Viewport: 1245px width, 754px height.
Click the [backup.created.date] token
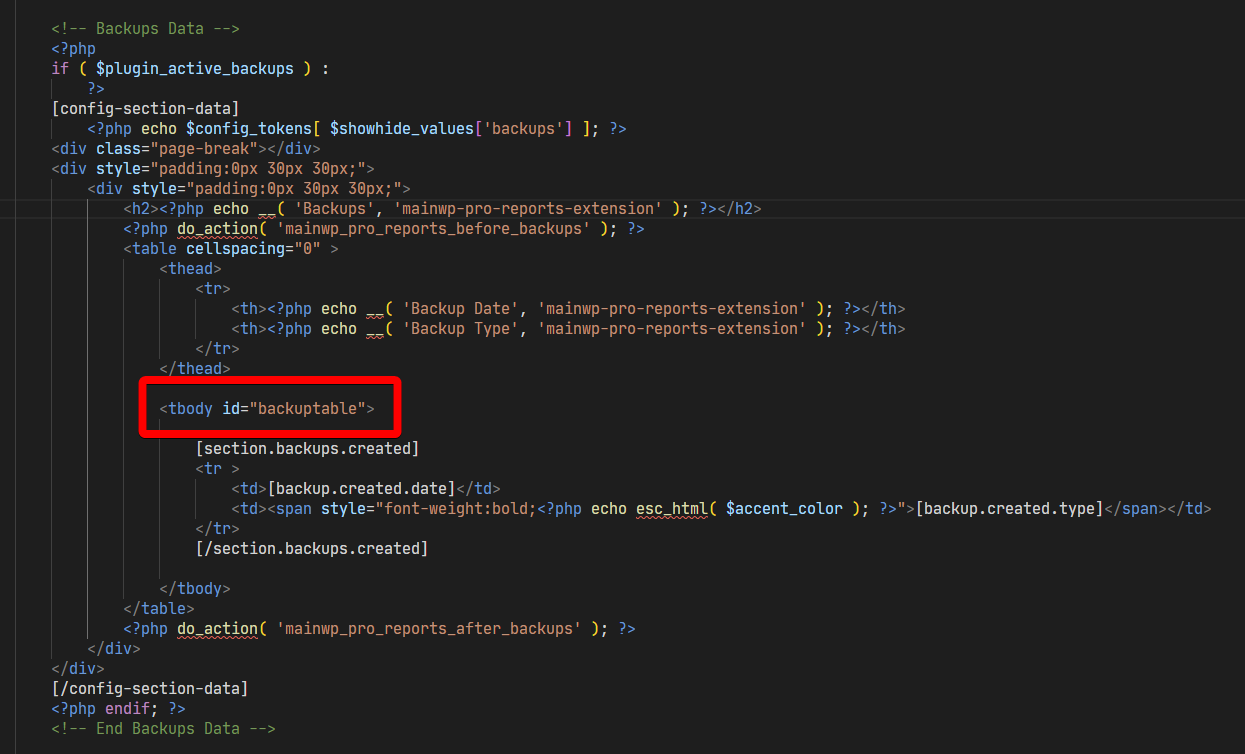click(361, 488)
